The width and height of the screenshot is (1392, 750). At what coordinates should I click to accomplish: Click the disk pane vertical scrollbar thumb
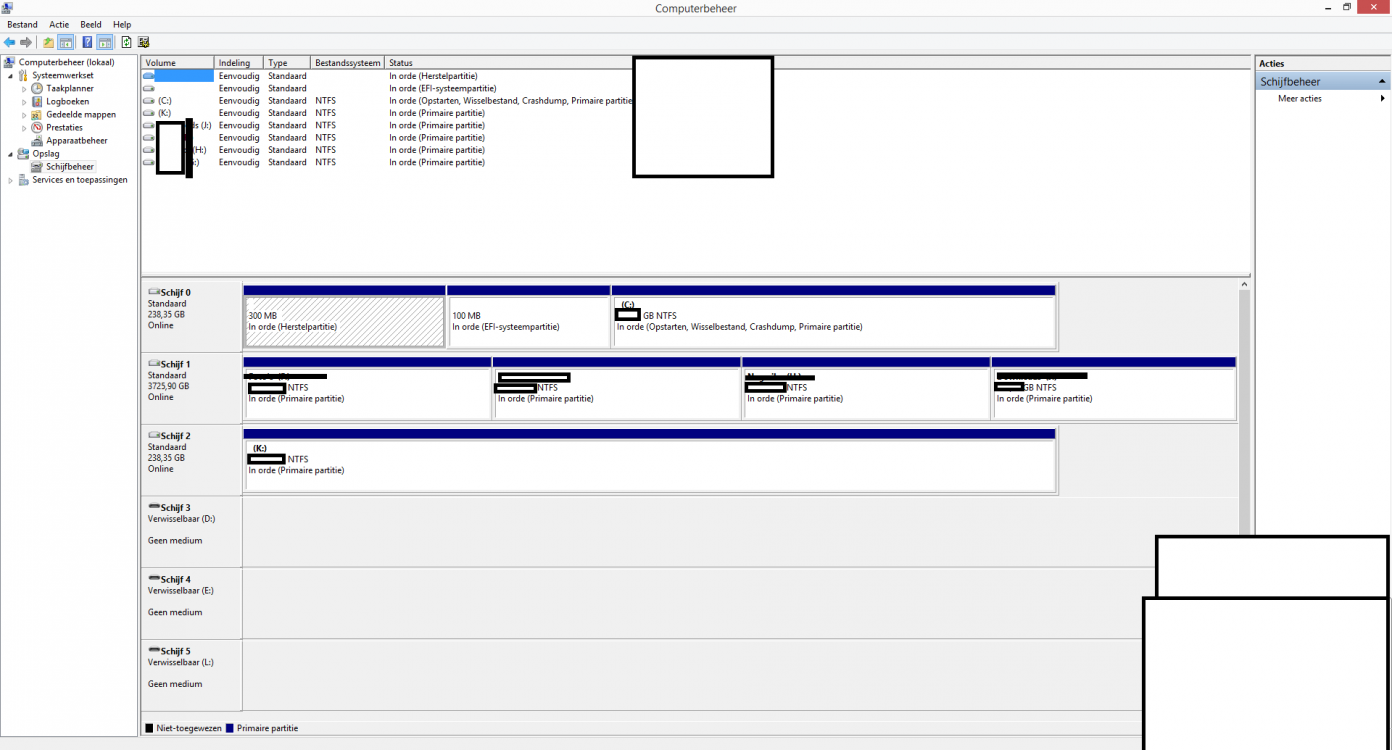[x=1245, y=412]
